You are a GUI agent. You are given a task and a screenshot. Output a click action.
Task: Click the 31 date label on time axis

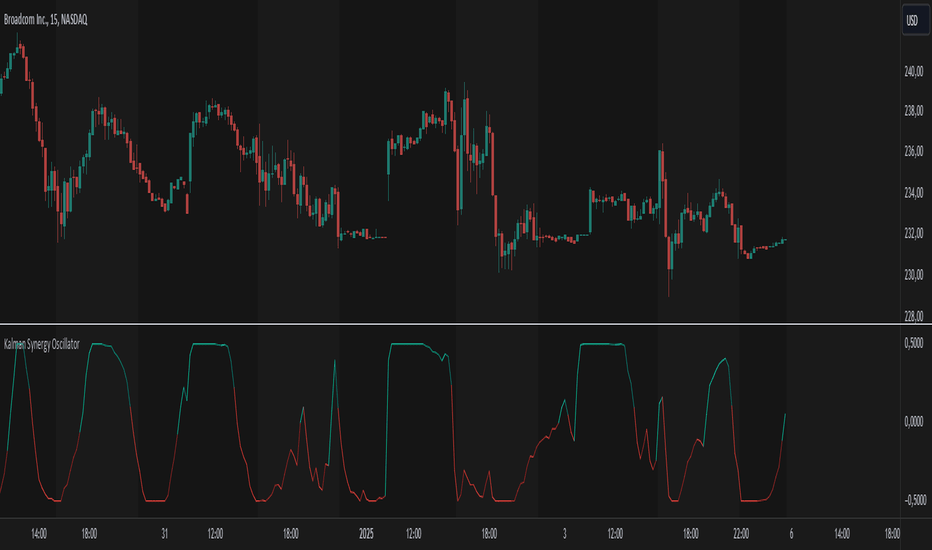point(165,533)
